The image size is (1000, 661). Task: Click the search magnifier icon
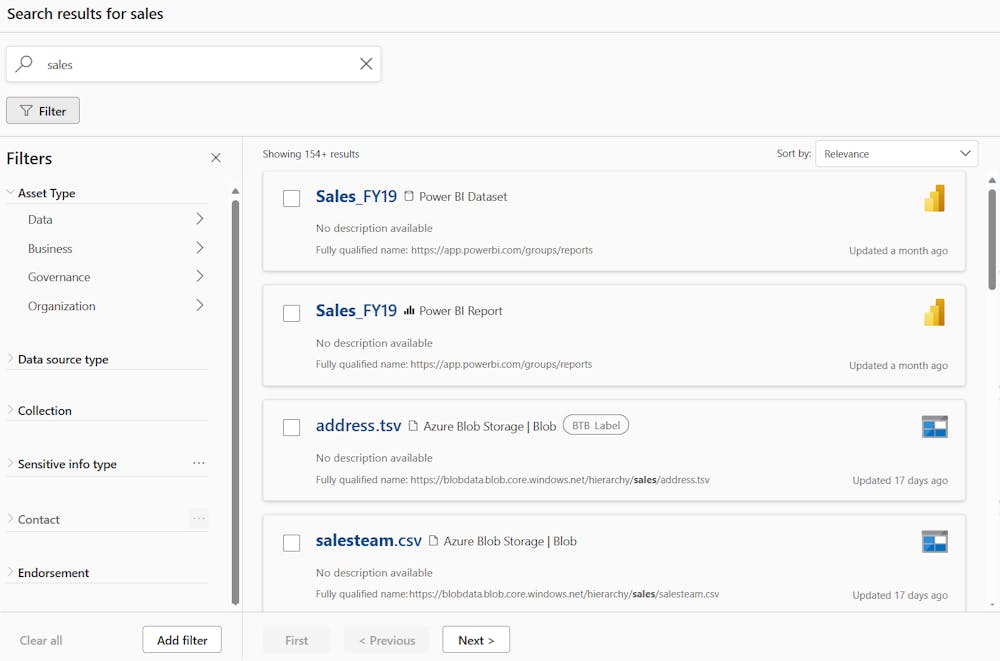pyautogui.click(x=24, y=64)
